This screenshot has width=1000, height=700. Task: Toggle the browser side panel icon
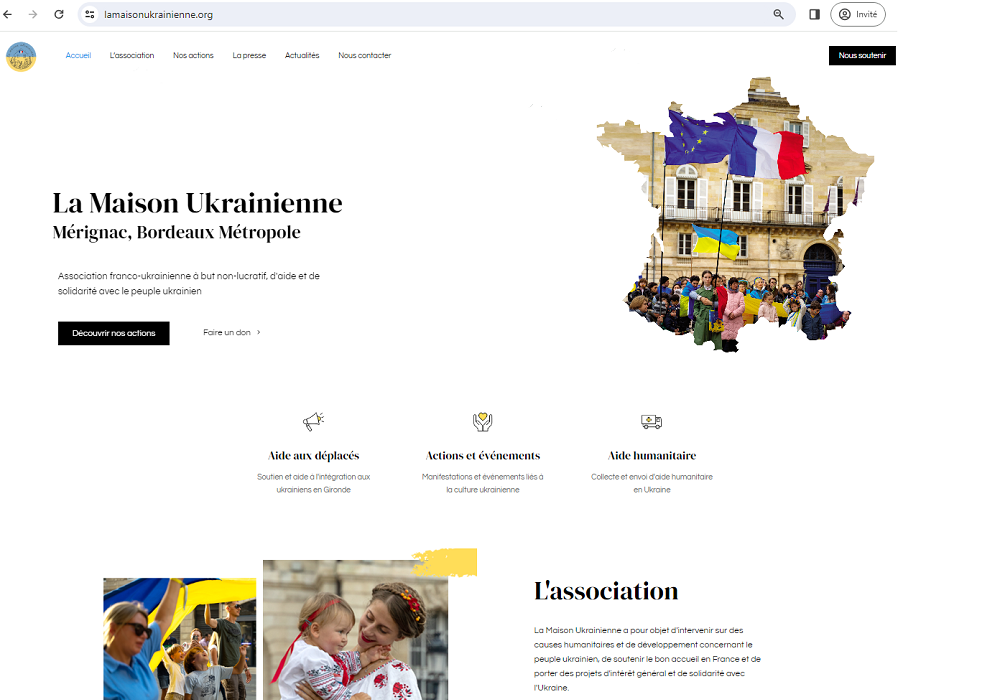tap(814, 14)
